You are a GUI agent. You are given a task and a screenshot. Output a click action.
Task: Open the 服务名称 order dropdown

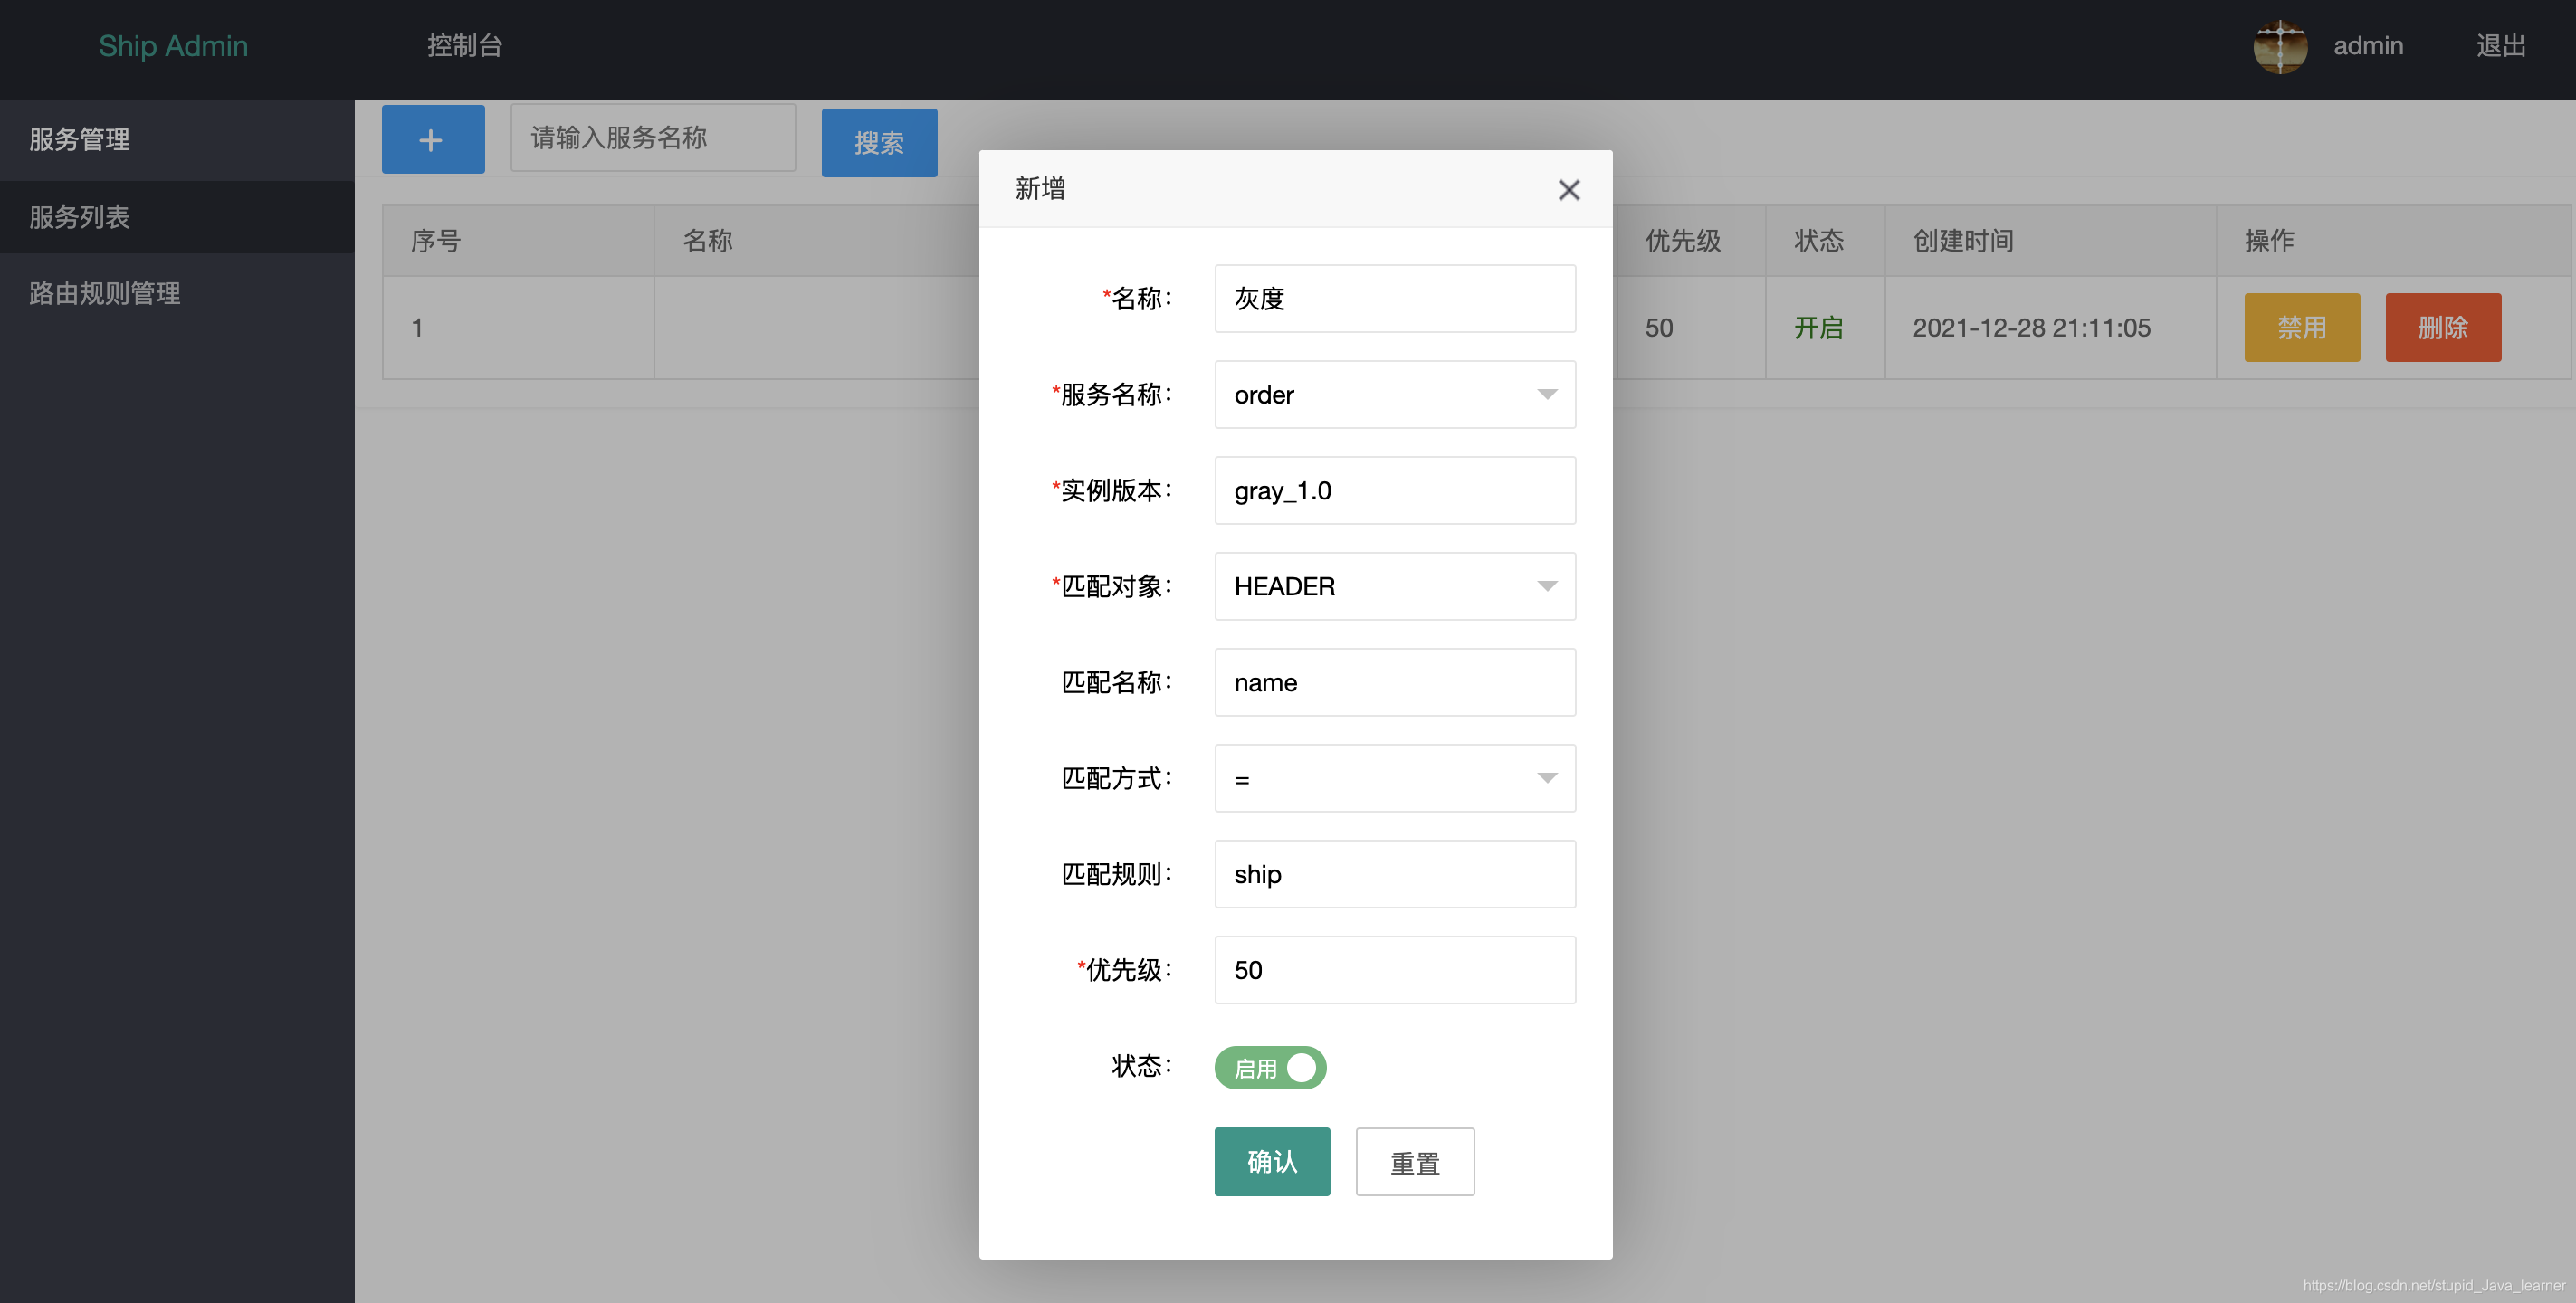[1394, 395]
